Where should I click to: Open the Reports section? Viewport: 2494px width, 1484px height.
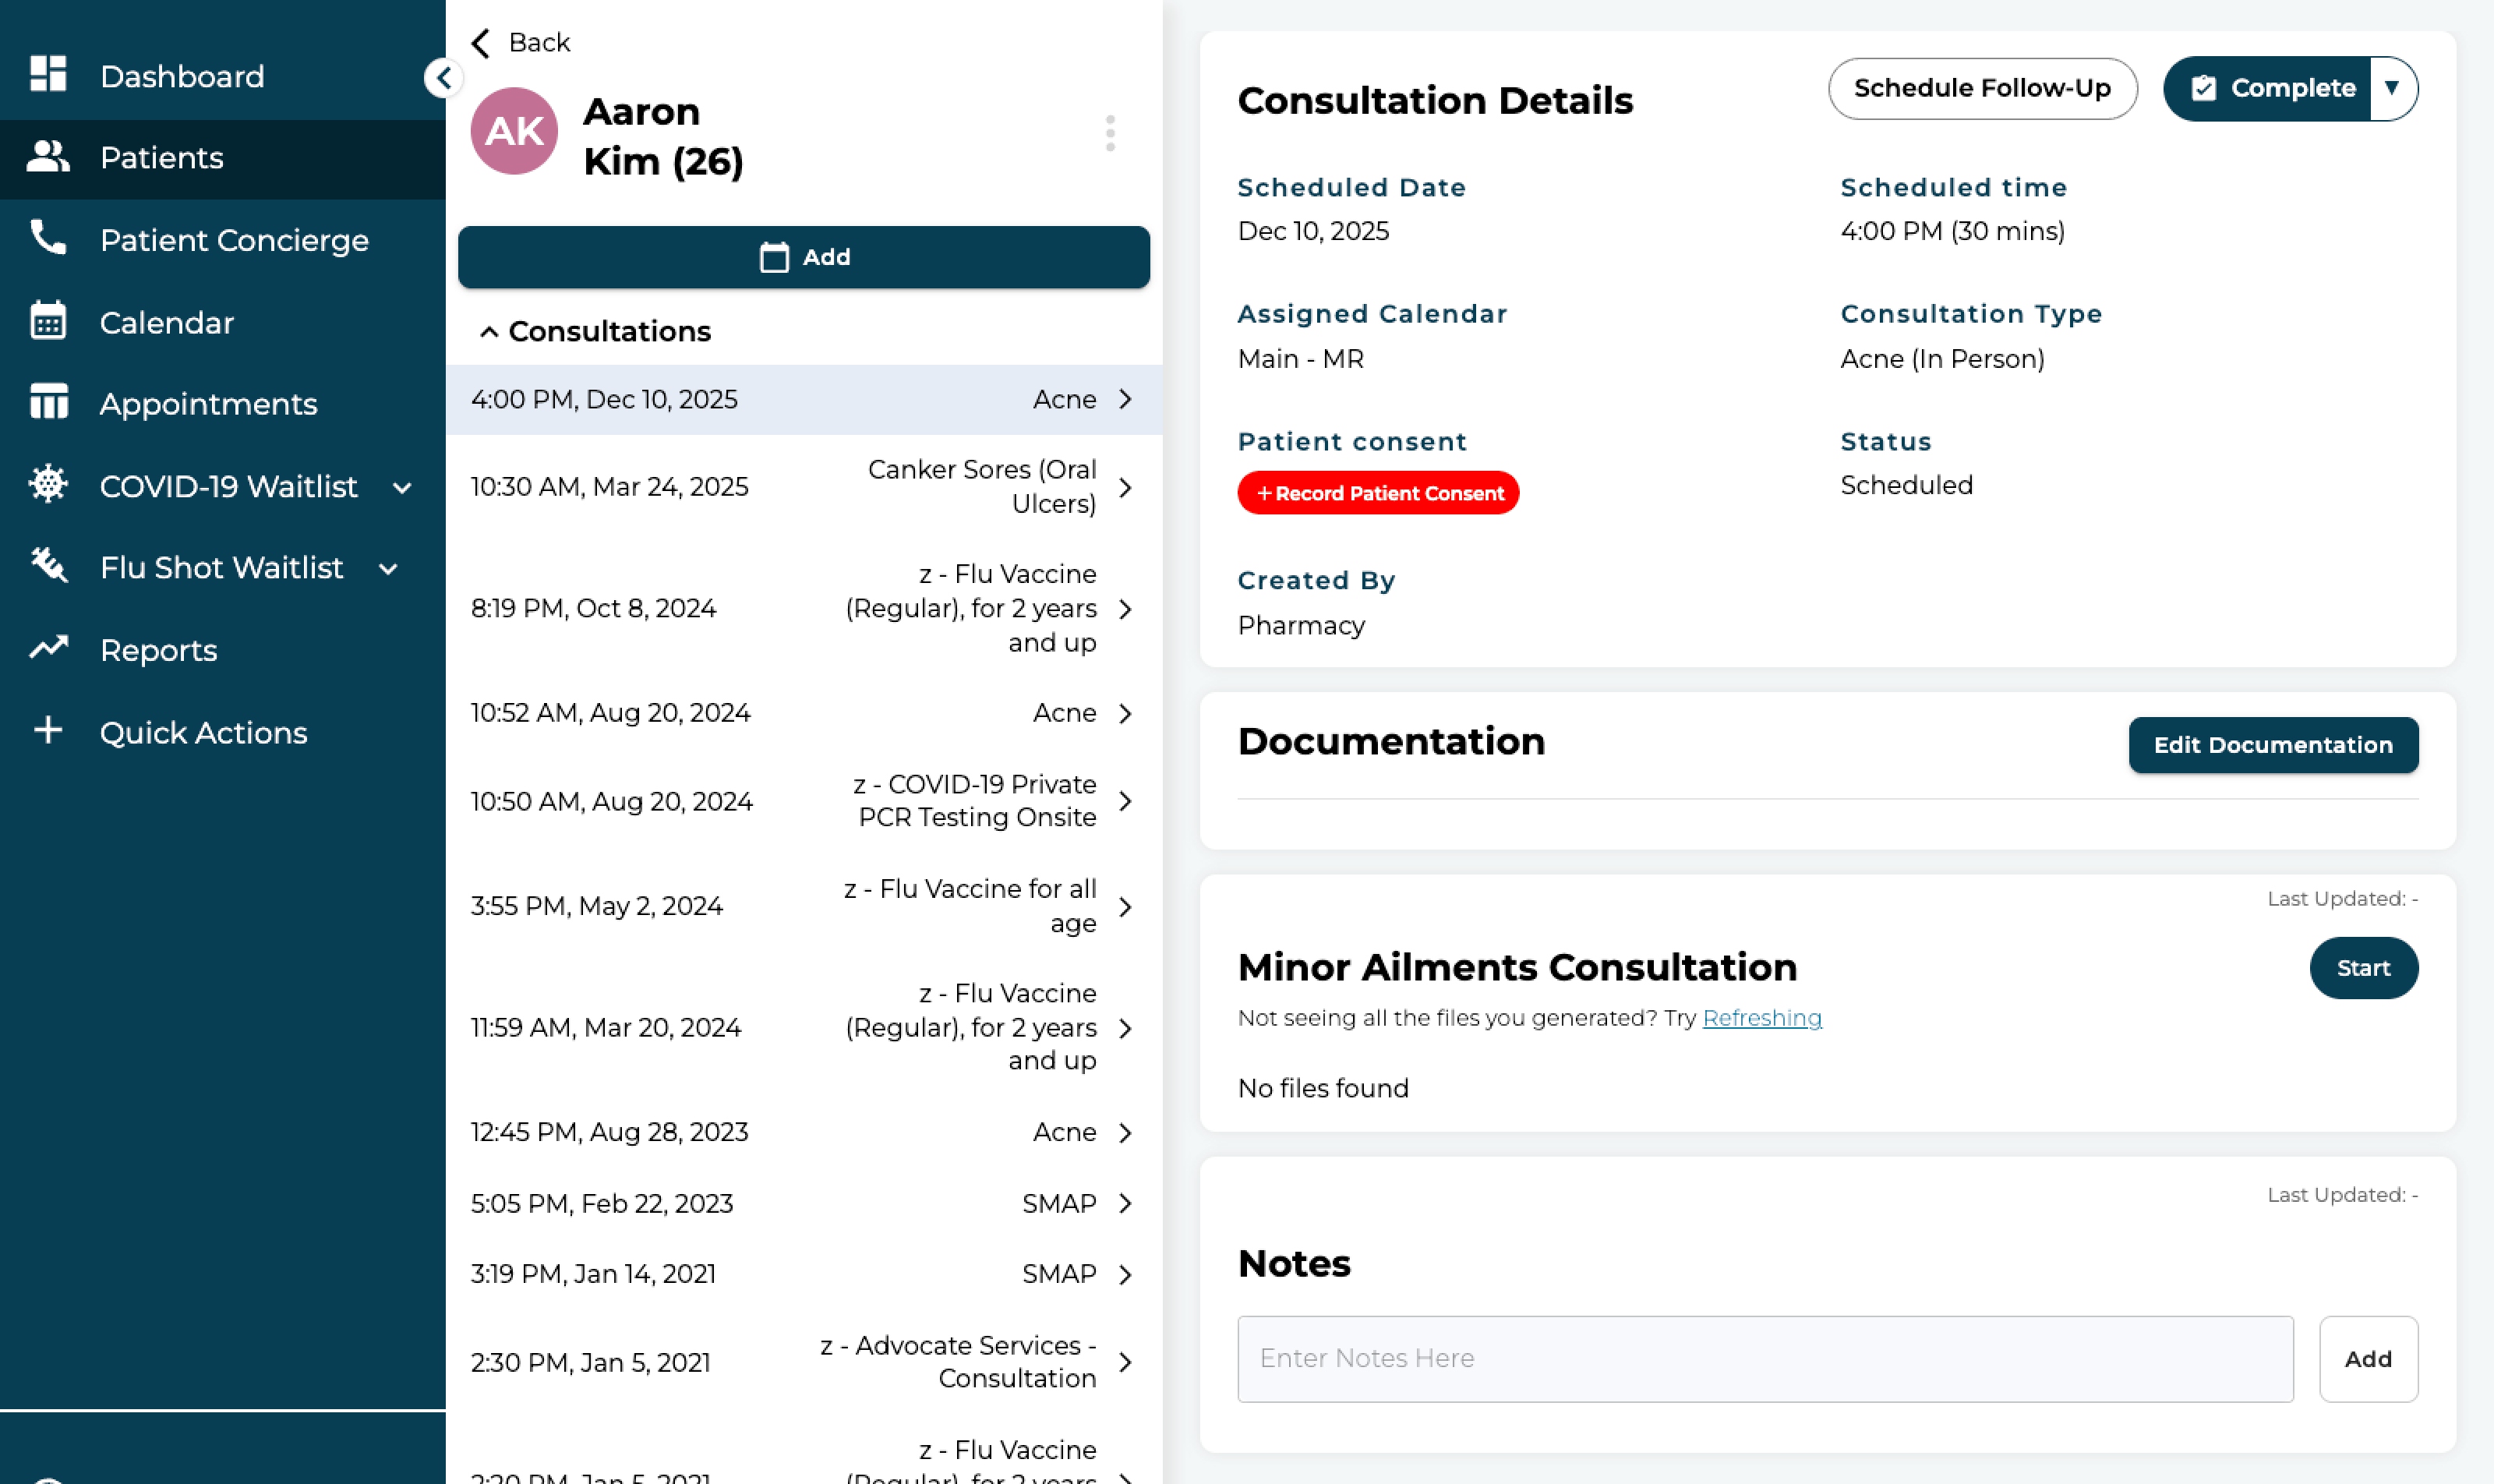pyautogui.click(x=222, y=650)
